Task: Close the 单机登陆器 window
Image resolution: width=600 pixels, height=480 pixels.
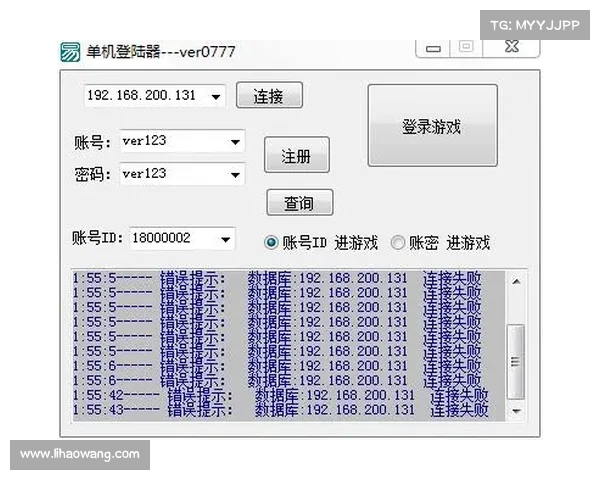Action: pos(512,47)
